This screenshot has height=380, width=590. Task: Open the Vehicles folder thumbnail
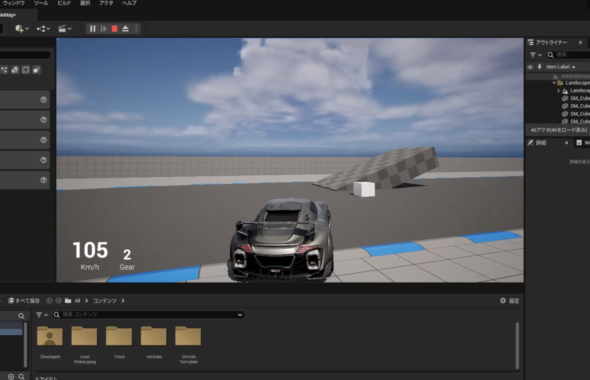pyautogui.click(x=154, y=336)
